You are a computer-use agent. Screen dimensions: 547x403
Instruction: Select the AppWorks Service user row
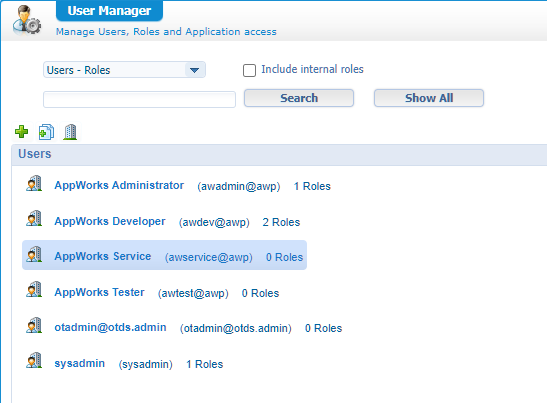pyautogui.click(x=164, y=255)
